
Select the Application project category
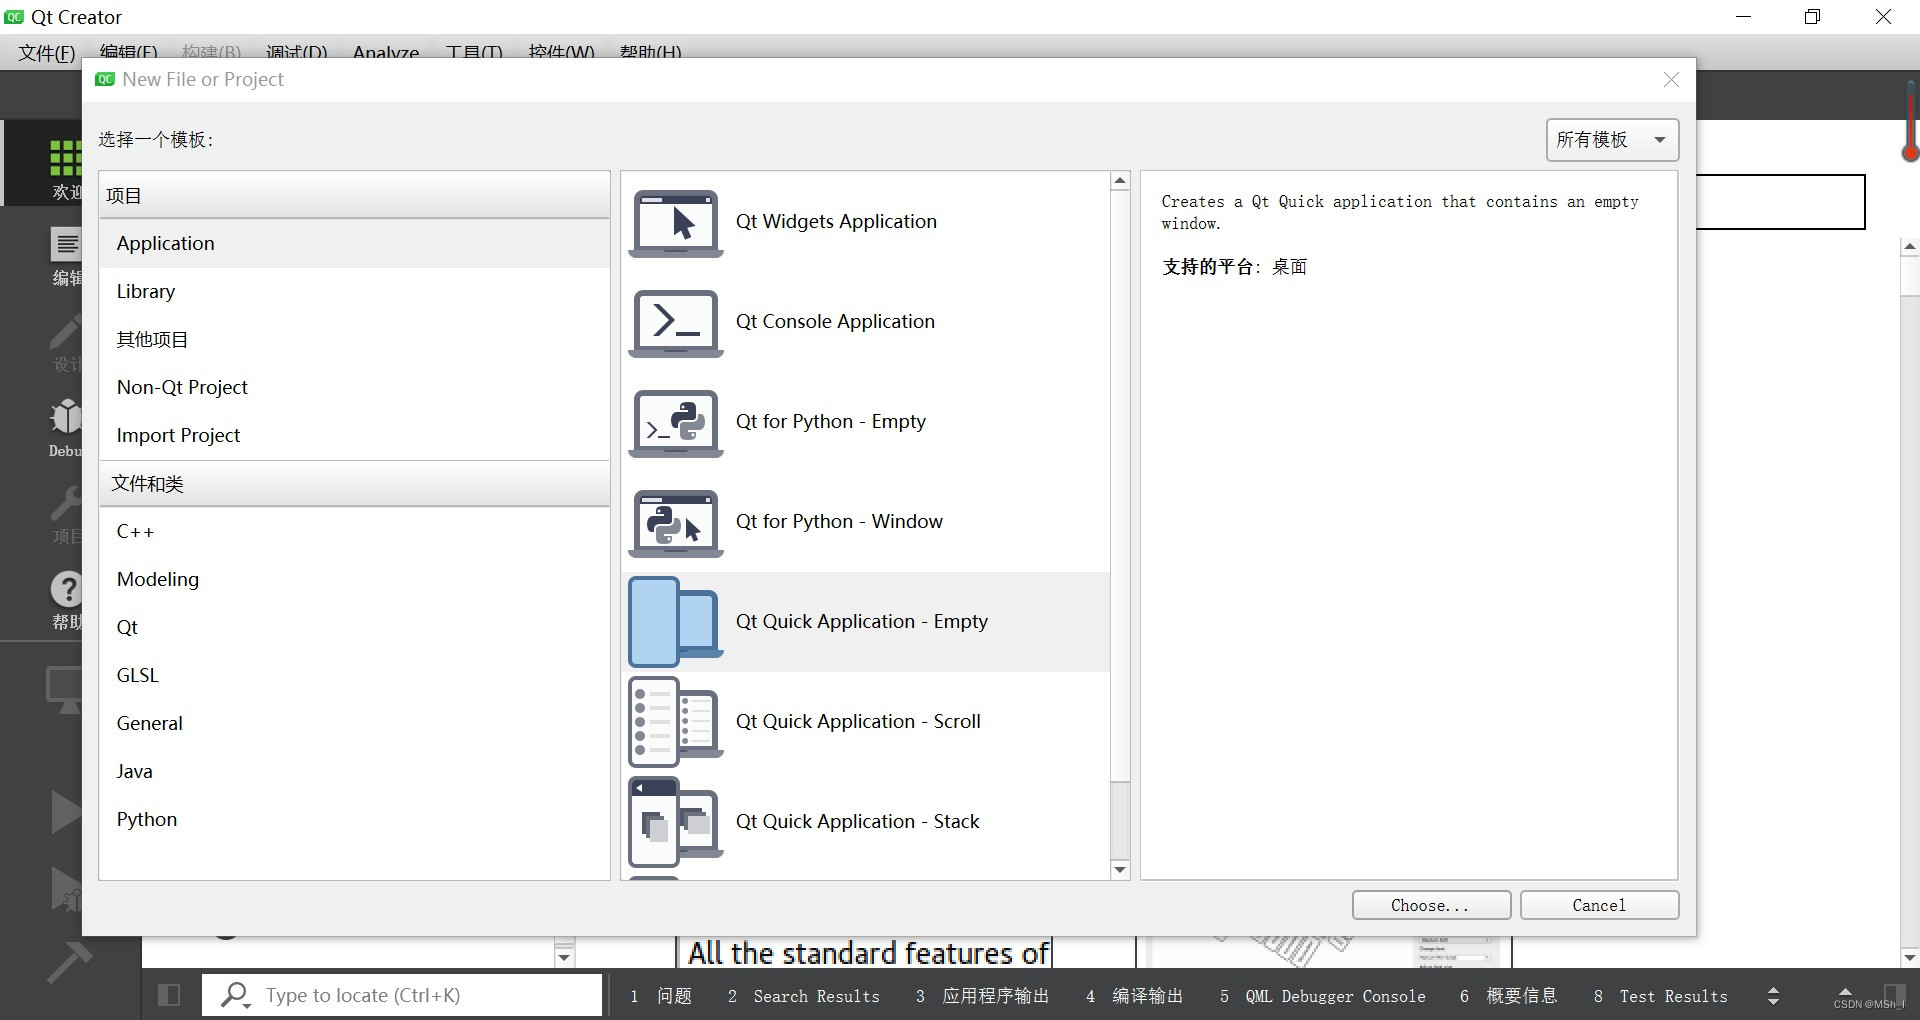pos(355,243)
